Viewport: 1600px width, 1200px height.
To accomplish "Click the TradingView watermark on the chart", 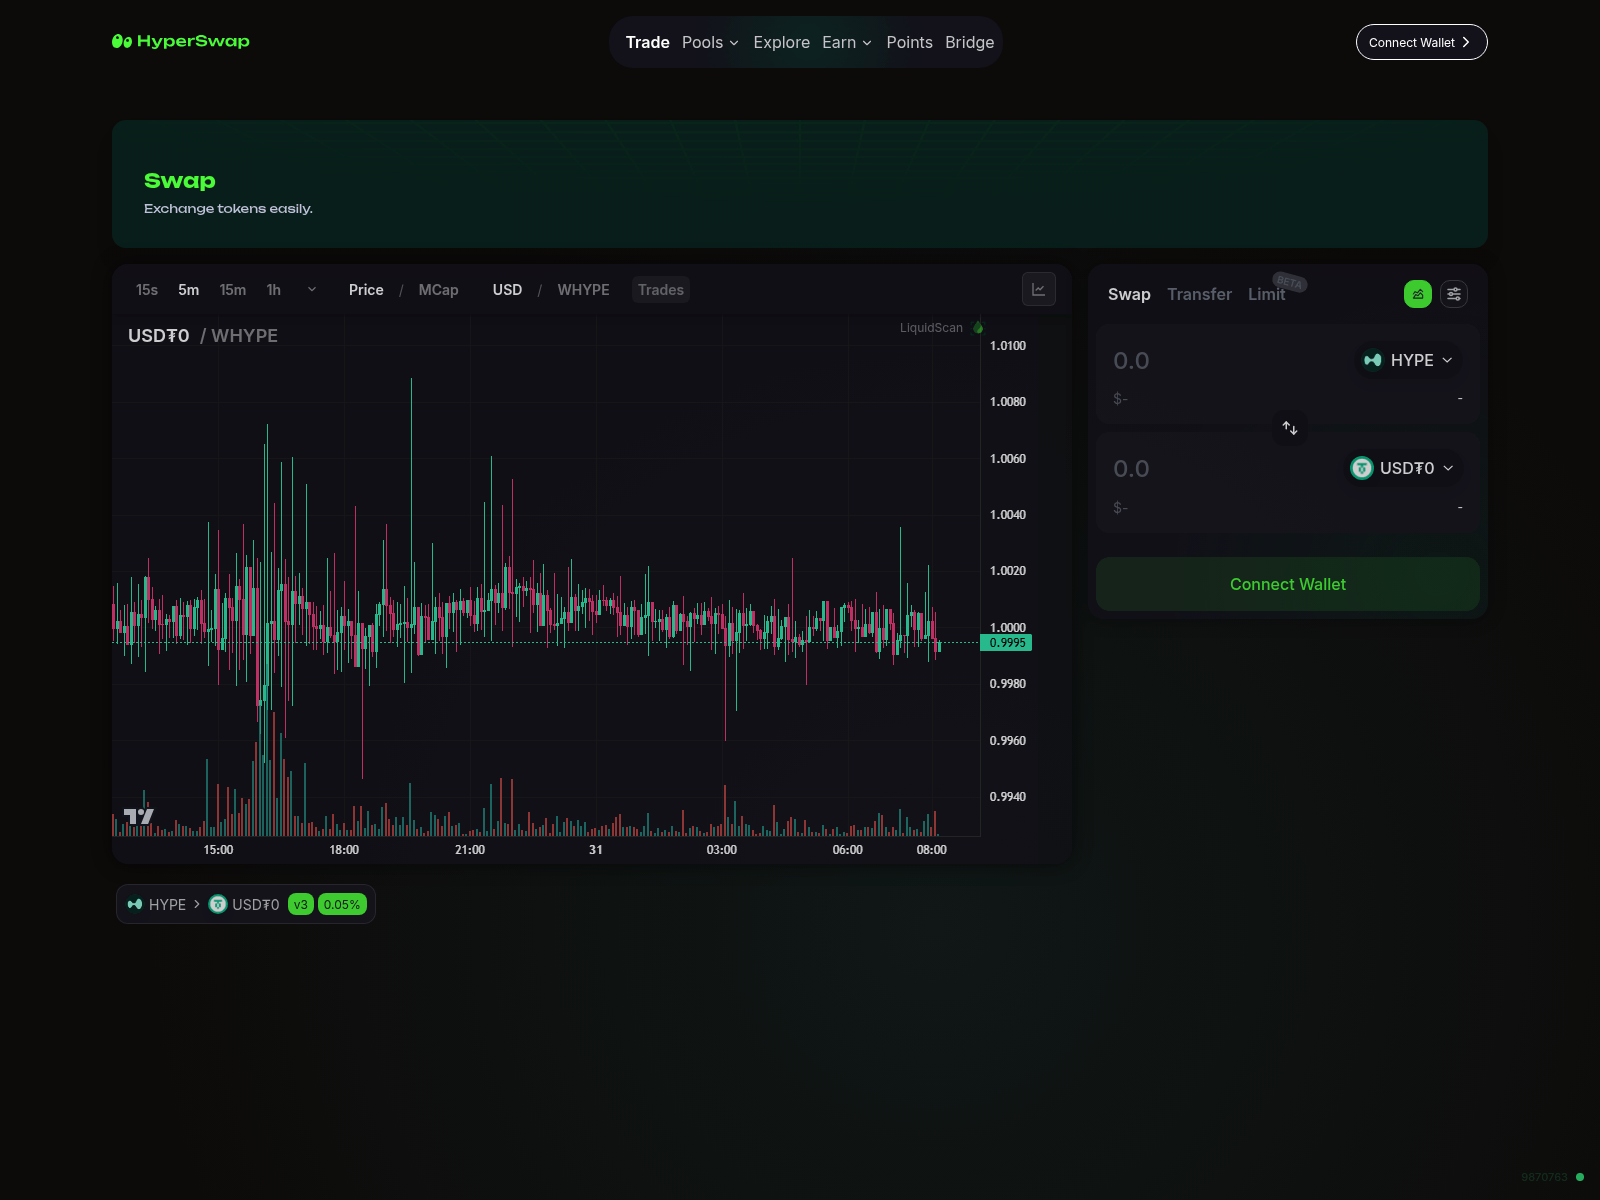I will point(139,817).
